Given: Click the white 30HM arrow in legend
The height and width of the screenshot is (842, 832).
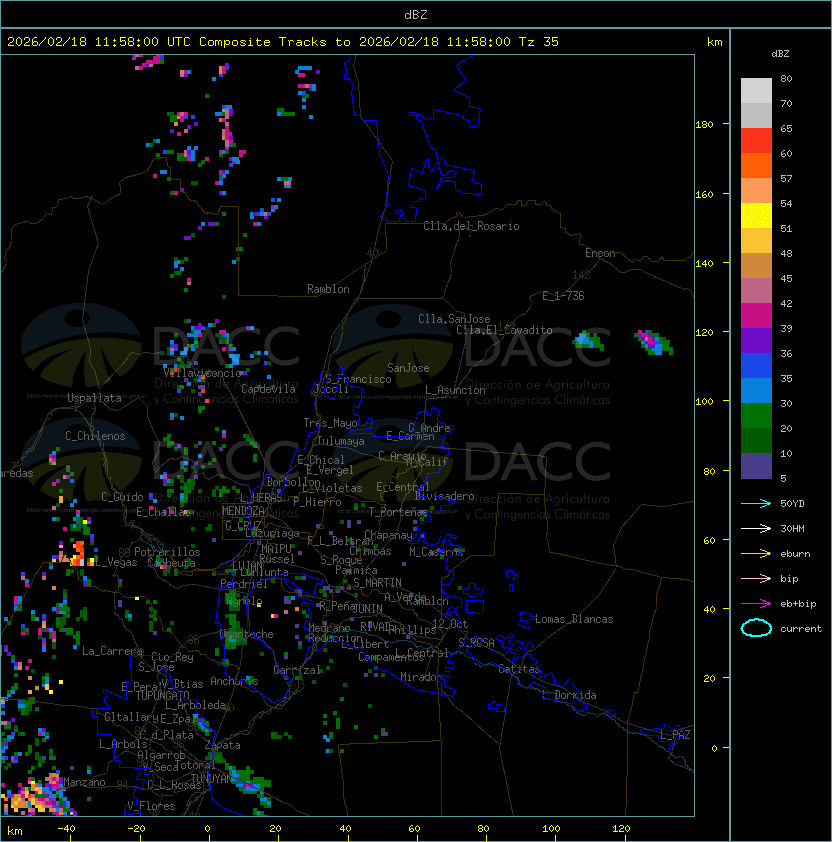Looking at the screenshot, I should (756, 528).
